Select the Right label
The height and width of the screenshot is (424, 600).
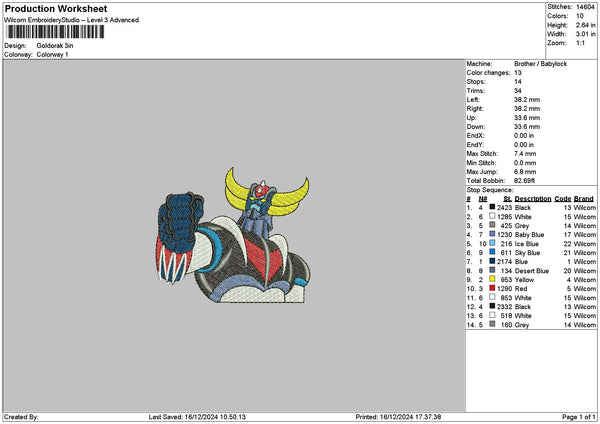475,109
